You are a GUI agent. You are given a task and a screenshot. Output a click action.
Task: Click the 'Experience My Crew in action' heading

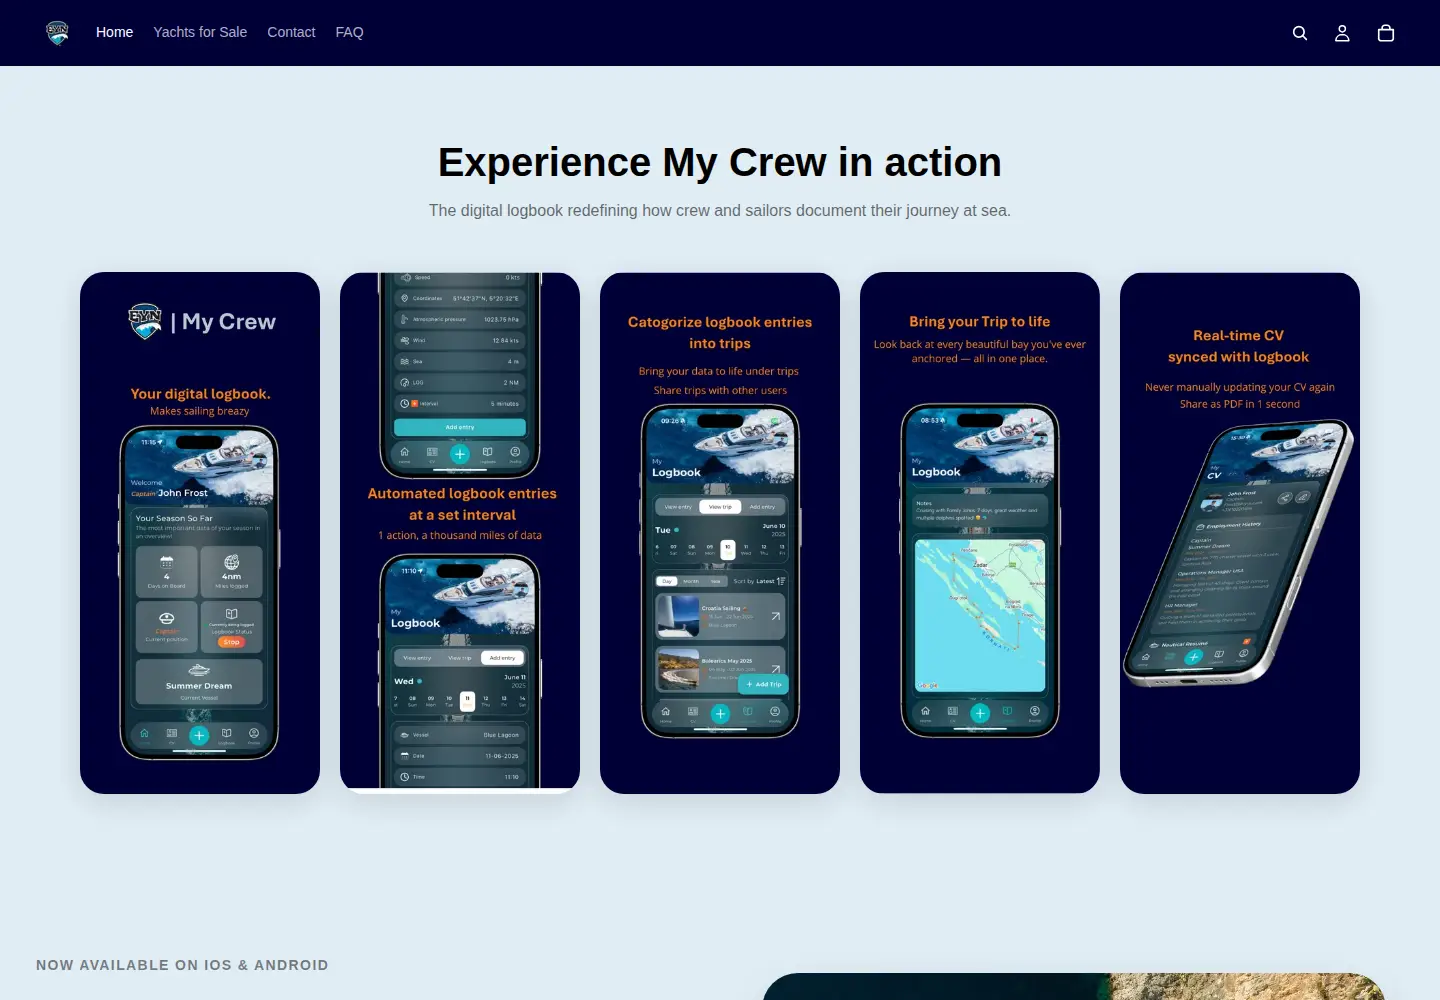[x=720, y=162]
